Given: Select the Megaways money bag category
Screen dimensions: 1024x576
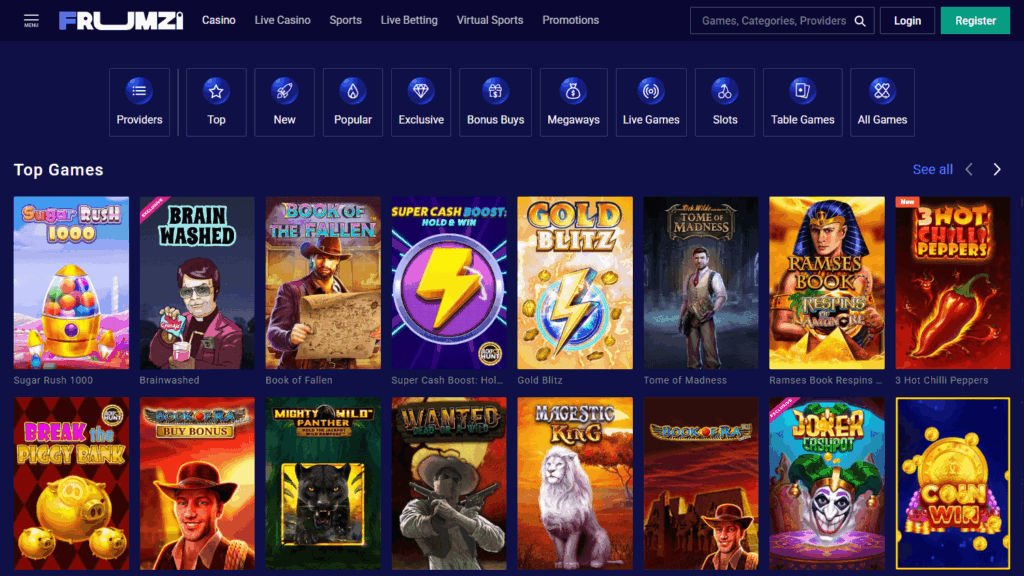Looking at the screenshot, I should (x=573, y=92).
